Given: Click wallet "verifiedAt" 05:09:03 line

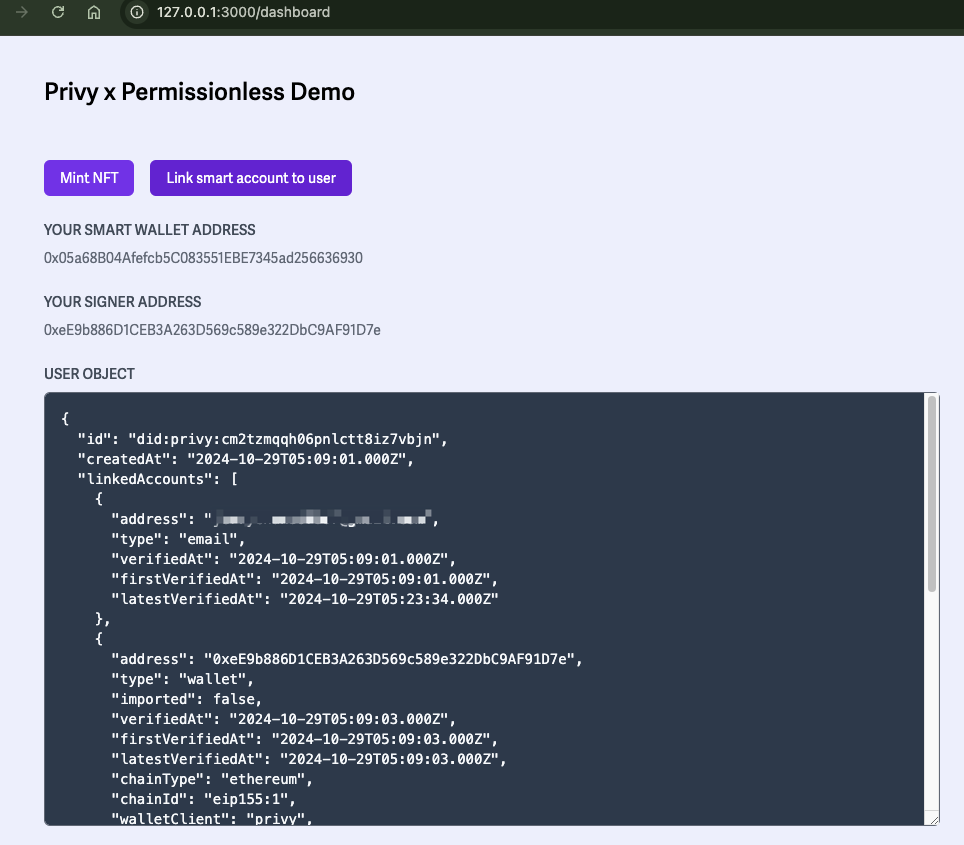Looking at the screenshot, I should click(x=283, y=719).
